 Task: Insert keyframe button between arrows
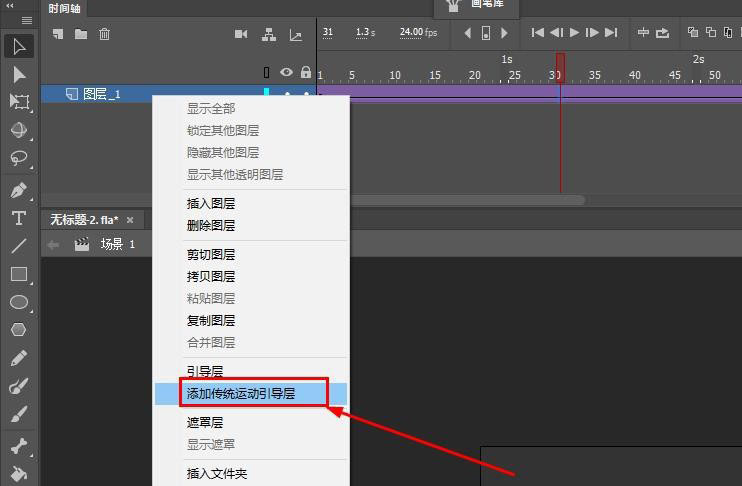coord(486,33)
